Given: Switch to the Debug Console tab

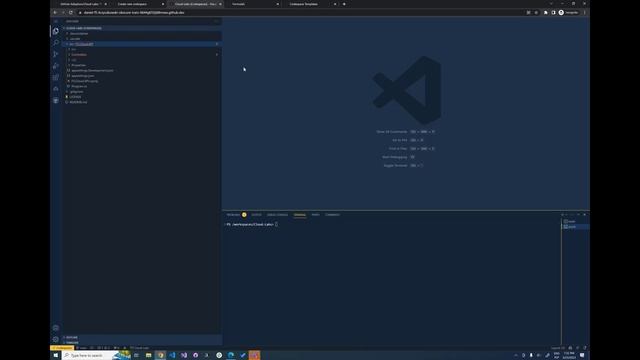Looking at the screenshot, I should [x=277, y=215].
